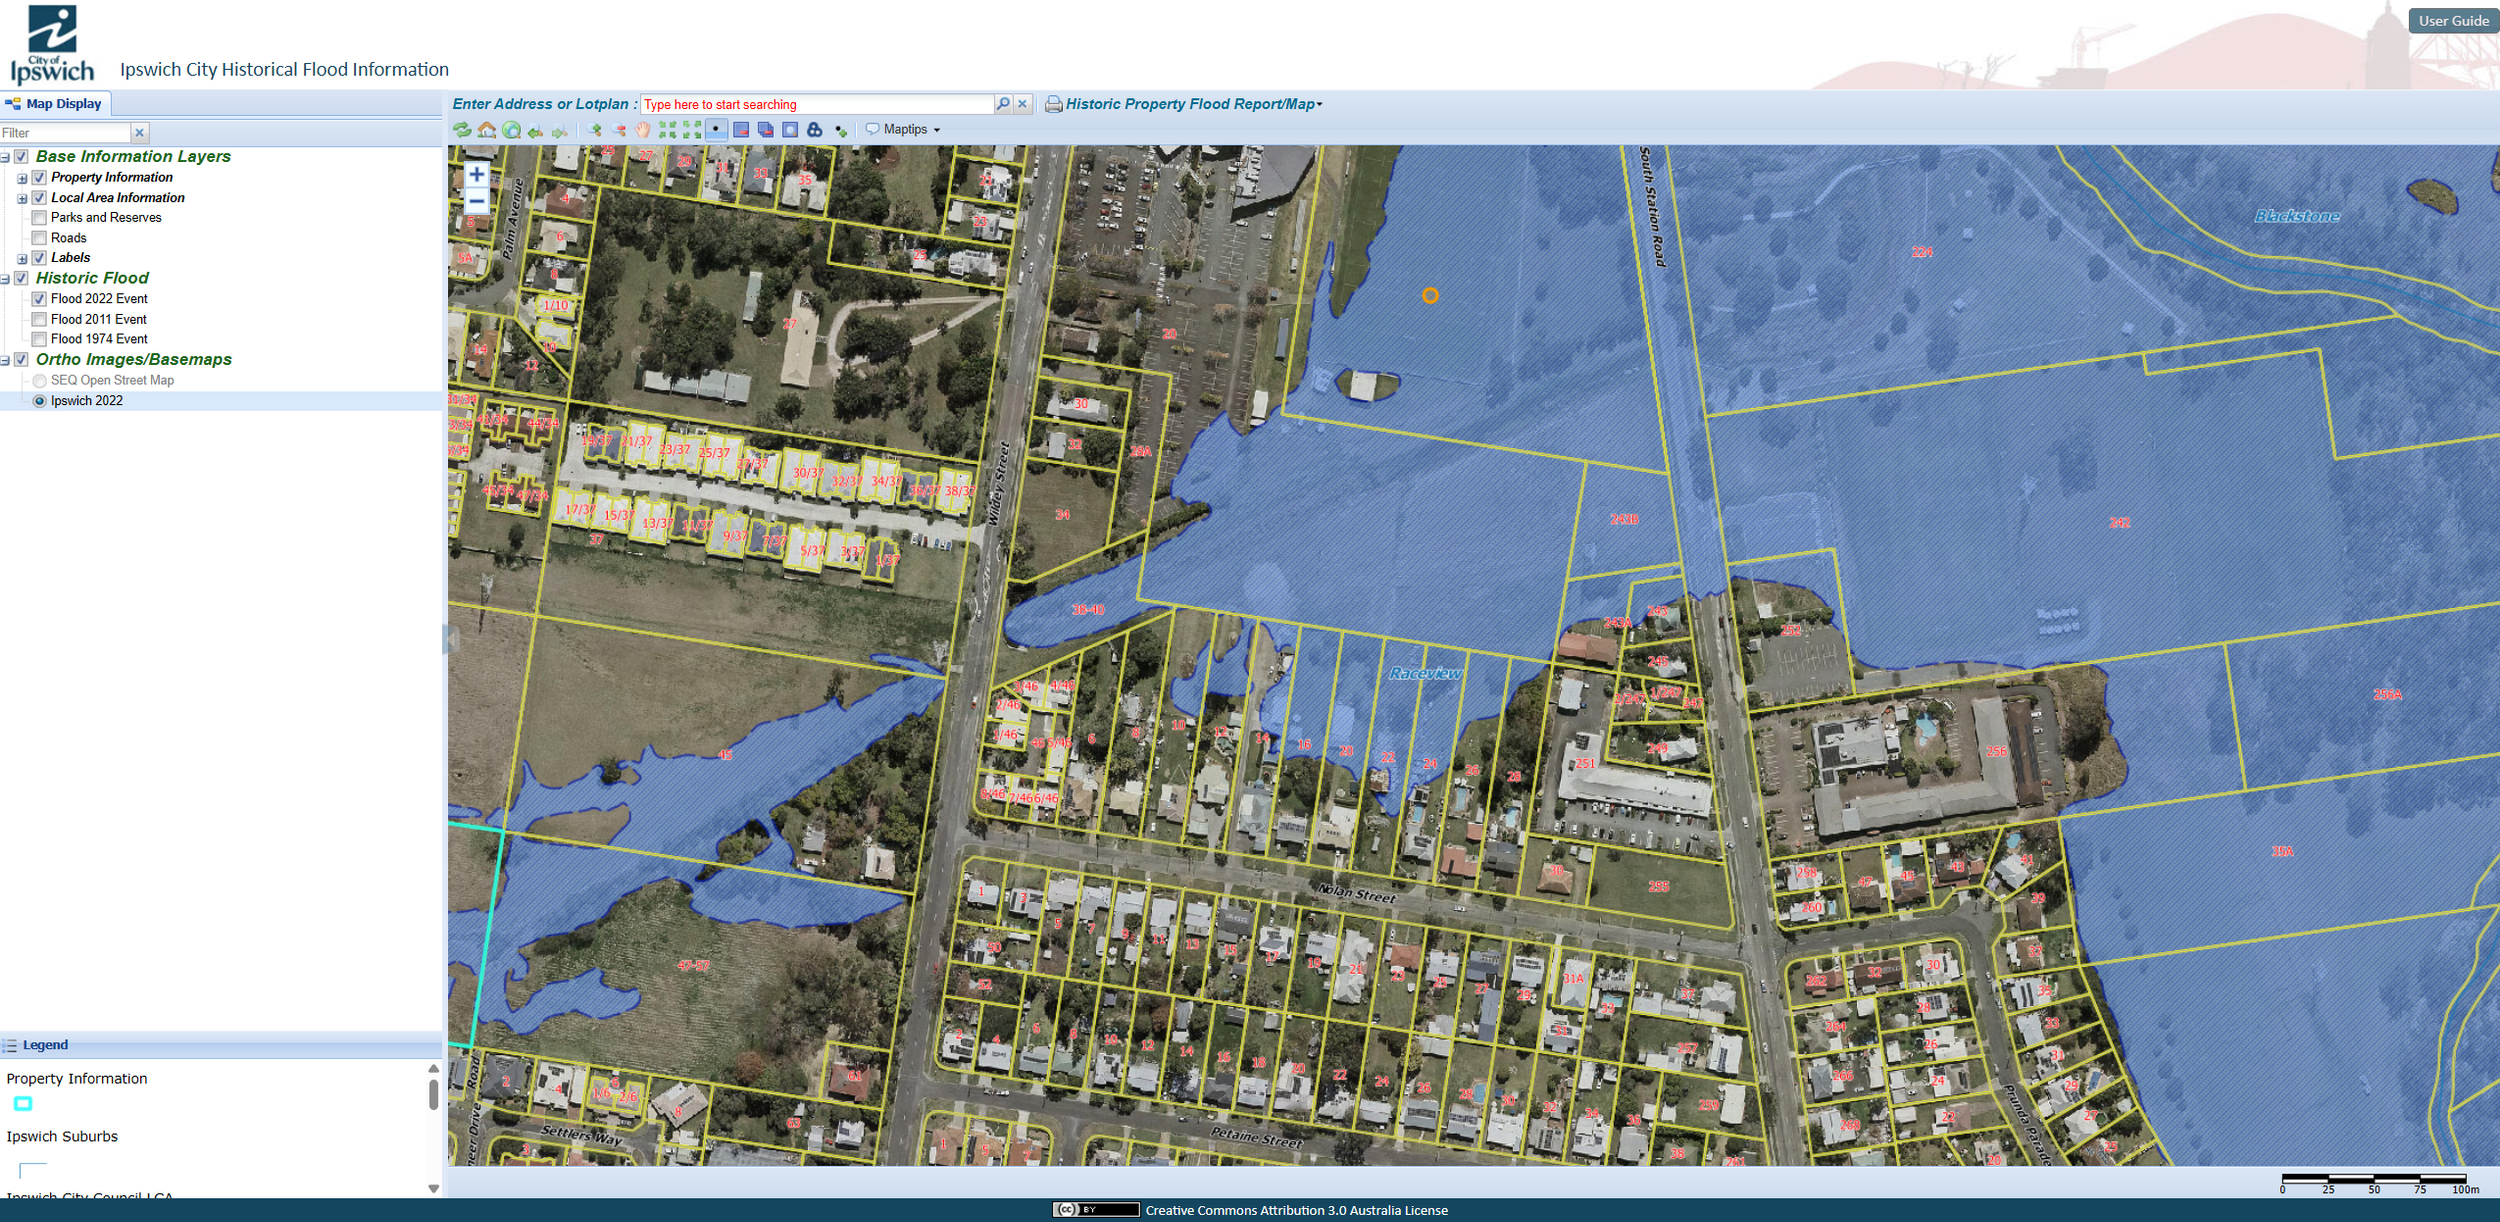Zoom in with the map plus button
This screenshot has height=1222, width=2500.
[477, 174]
